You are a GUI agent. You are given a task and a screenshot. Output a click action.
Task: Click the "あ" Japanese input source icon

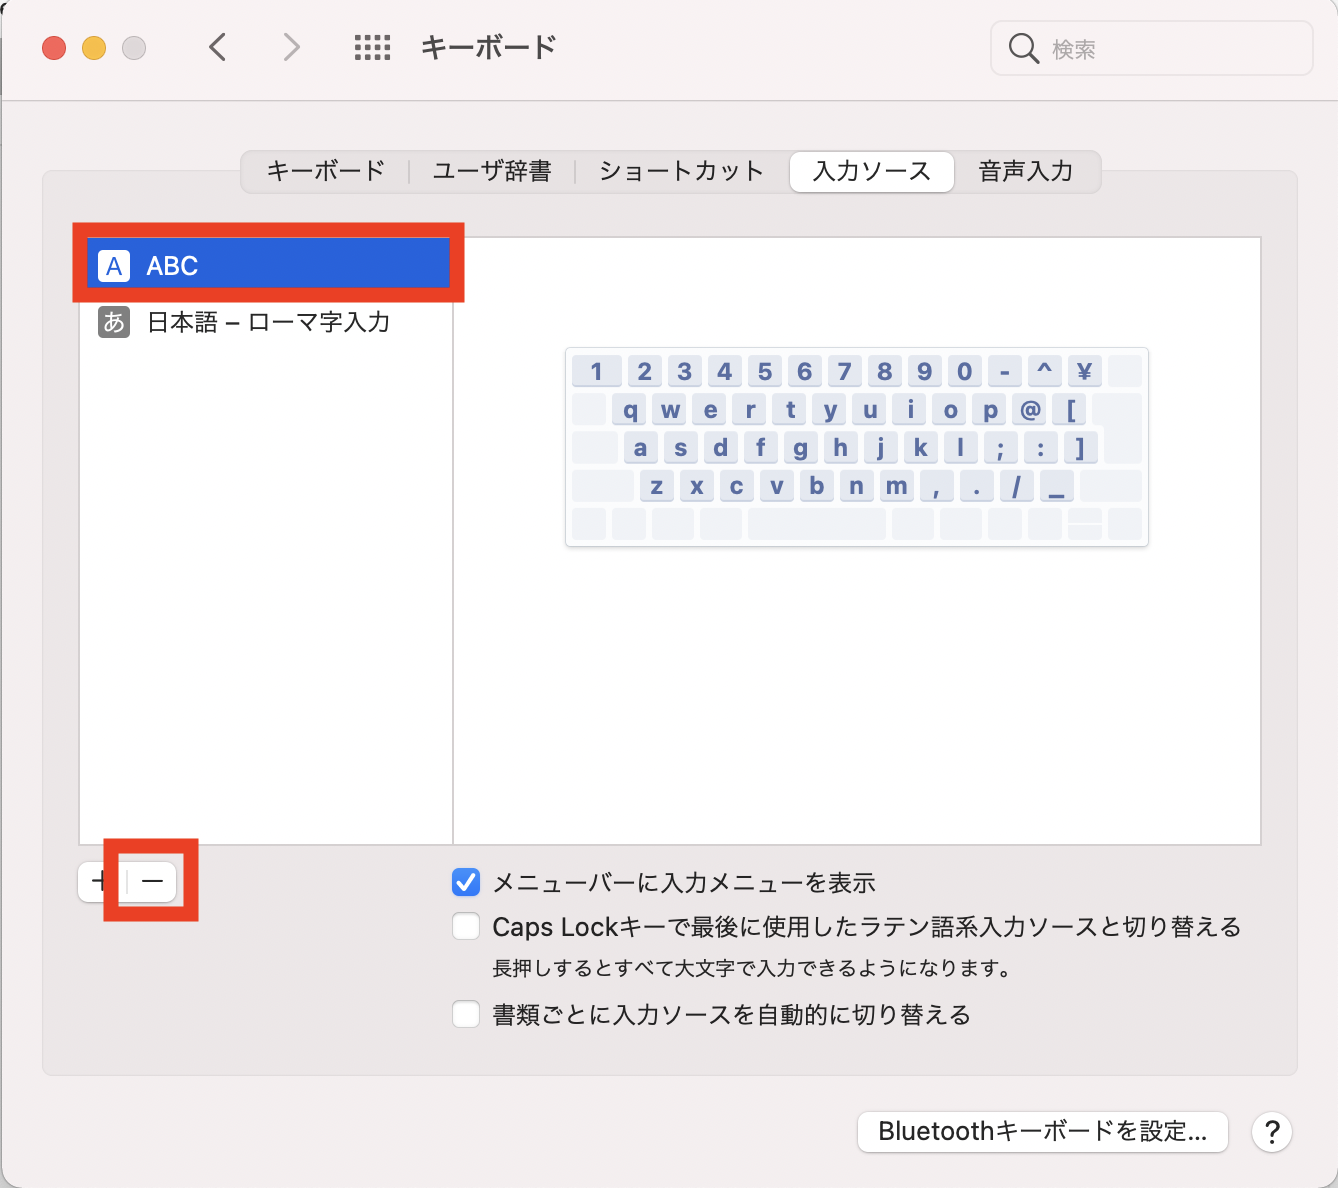click(x=114, y=322)
